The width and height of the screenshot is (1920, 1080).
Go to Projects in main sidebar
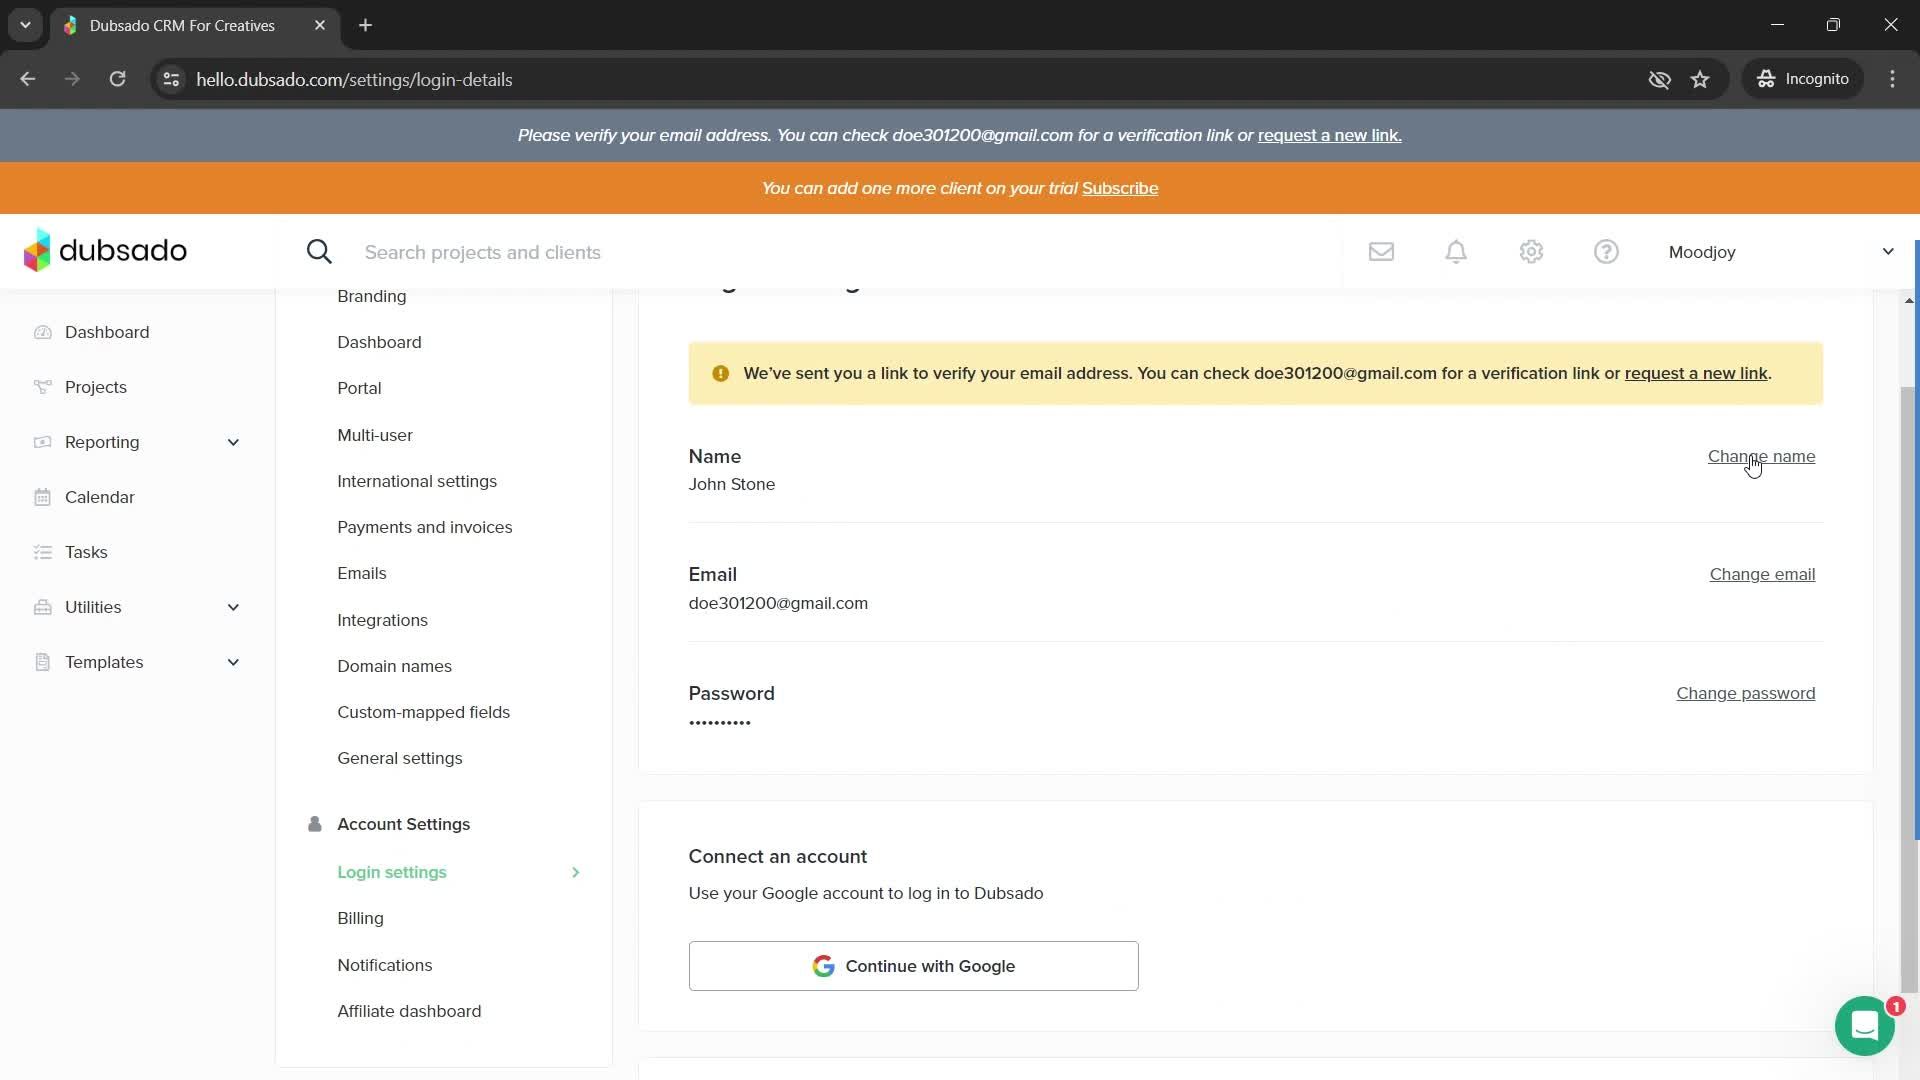(x=96, y=387)
